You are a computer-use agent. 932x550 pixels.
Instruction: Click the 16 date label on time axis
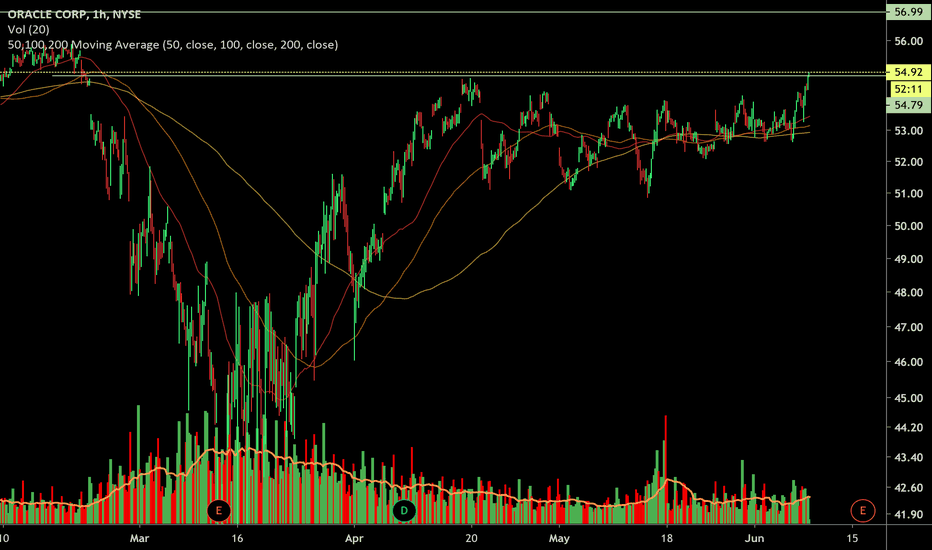click(x=237, y=539)
